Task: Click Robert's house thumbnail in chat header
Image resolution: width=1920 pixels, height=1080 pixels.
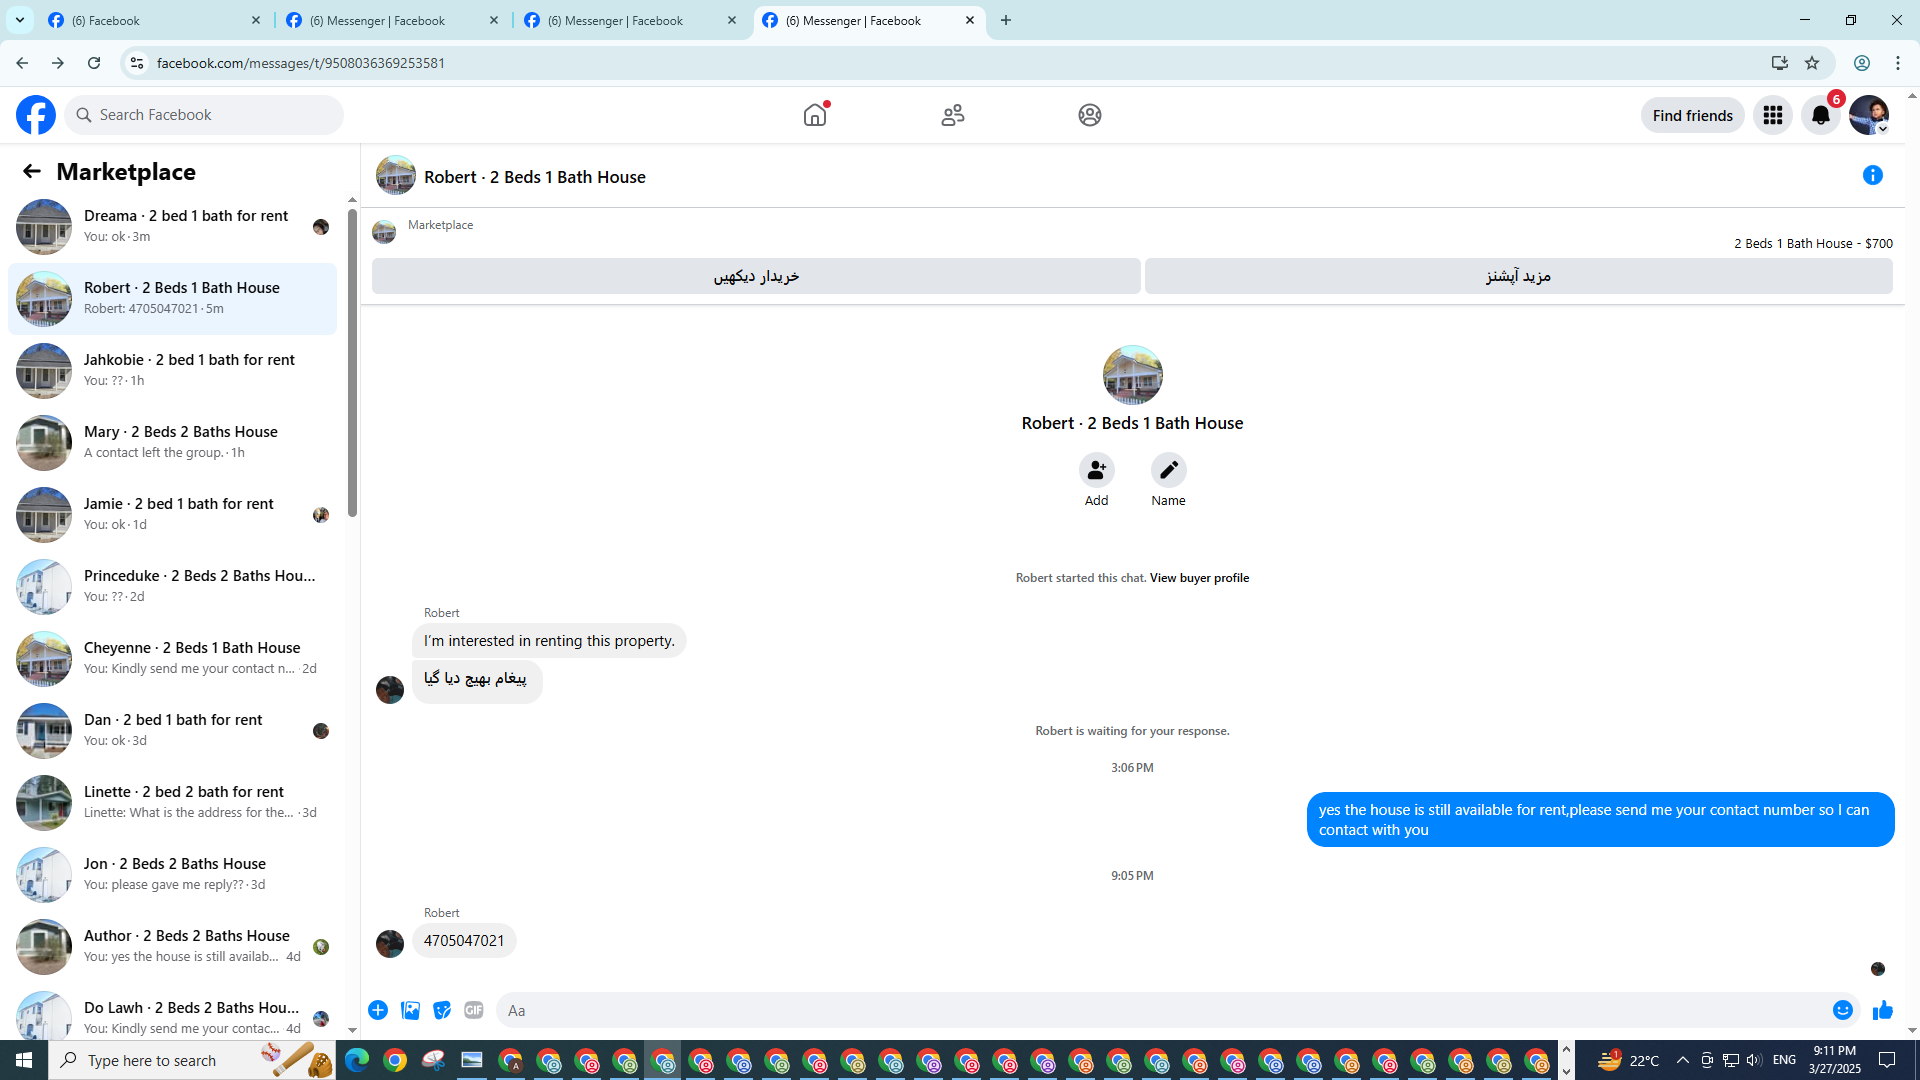Action: [396, 176]
